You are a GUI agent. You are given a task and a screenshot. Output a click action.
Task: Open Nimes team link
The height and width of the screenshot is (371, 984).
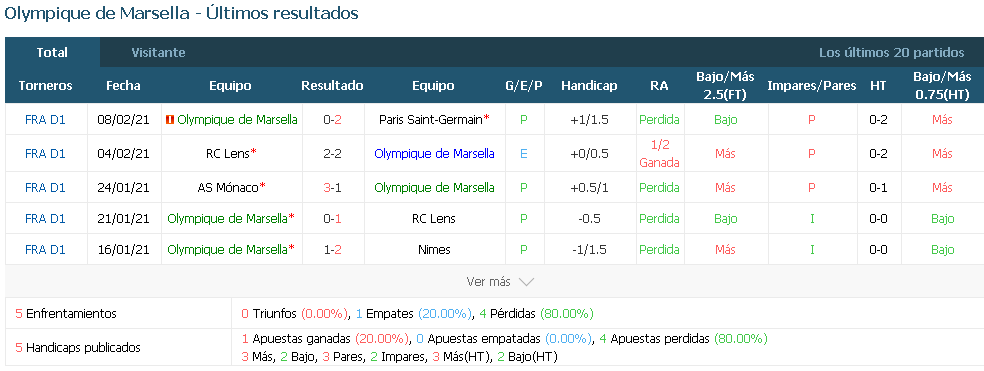(x=434, y=250)
